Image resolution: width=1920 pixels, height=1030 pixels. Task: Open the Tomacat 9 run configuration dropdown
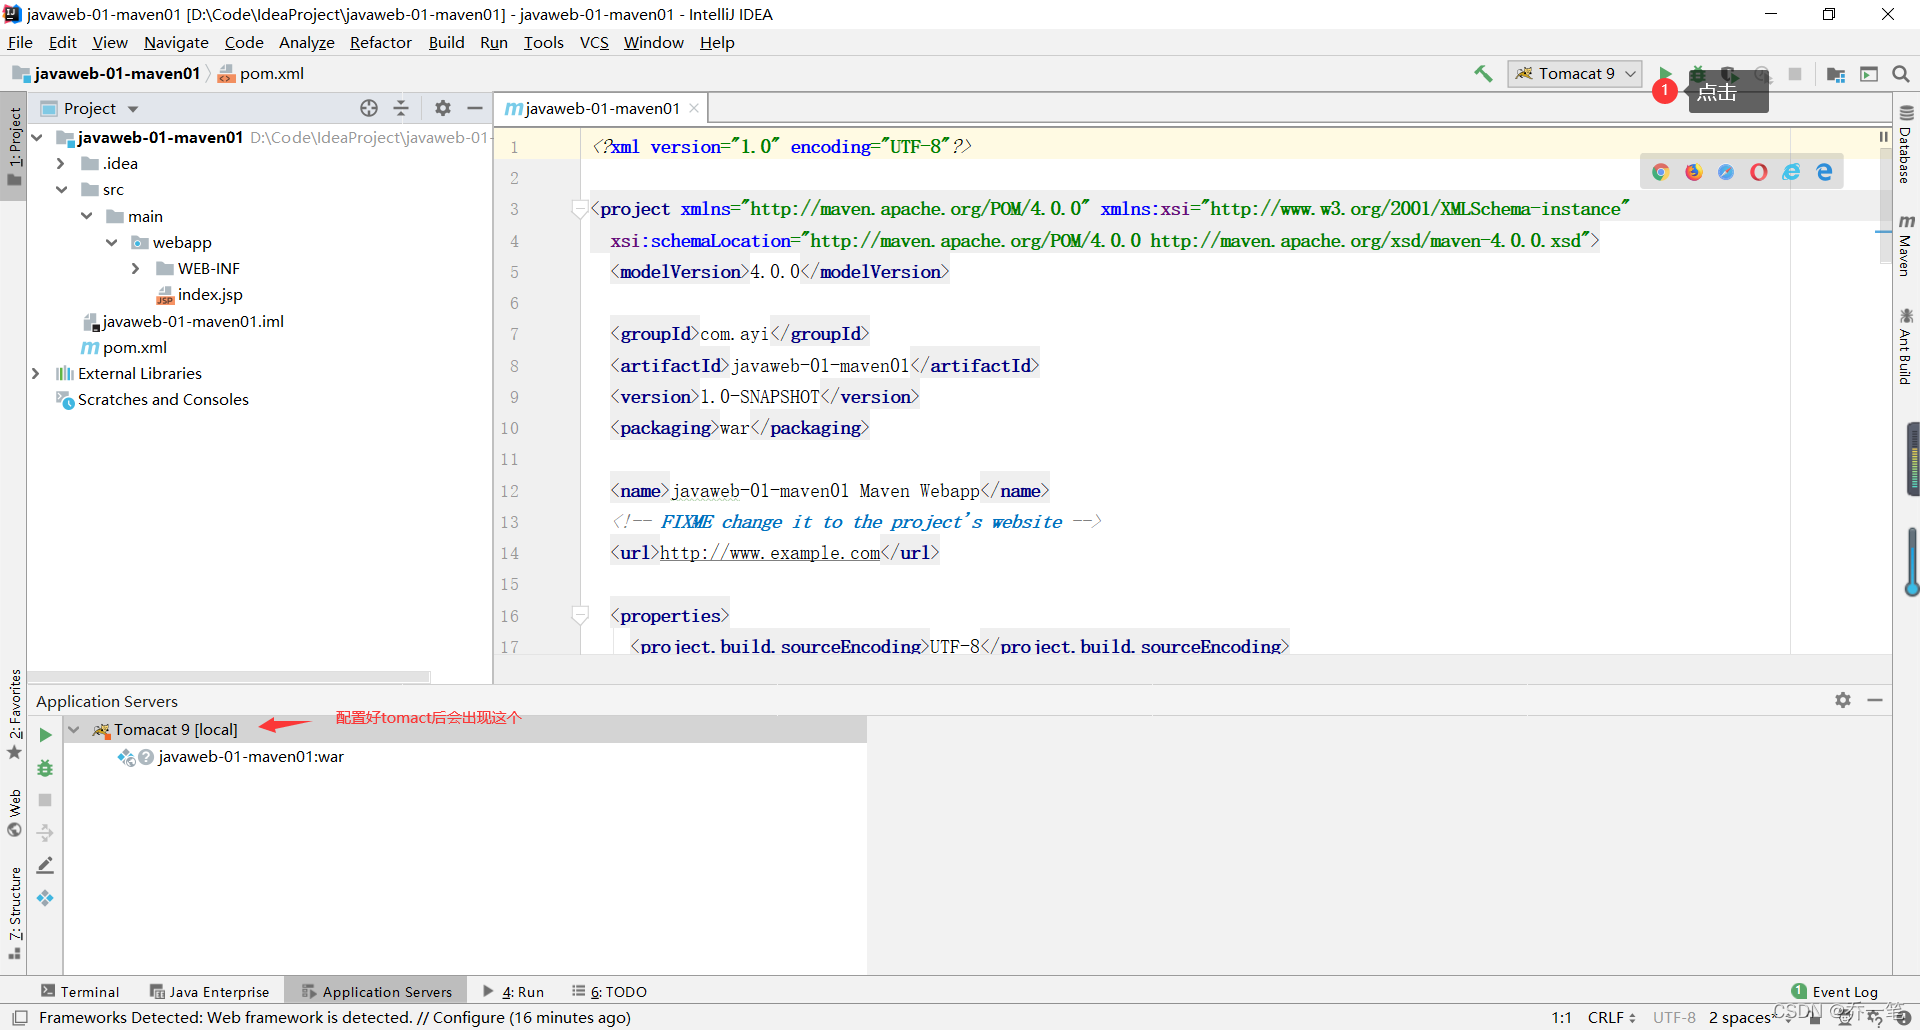pos(1575,73)
